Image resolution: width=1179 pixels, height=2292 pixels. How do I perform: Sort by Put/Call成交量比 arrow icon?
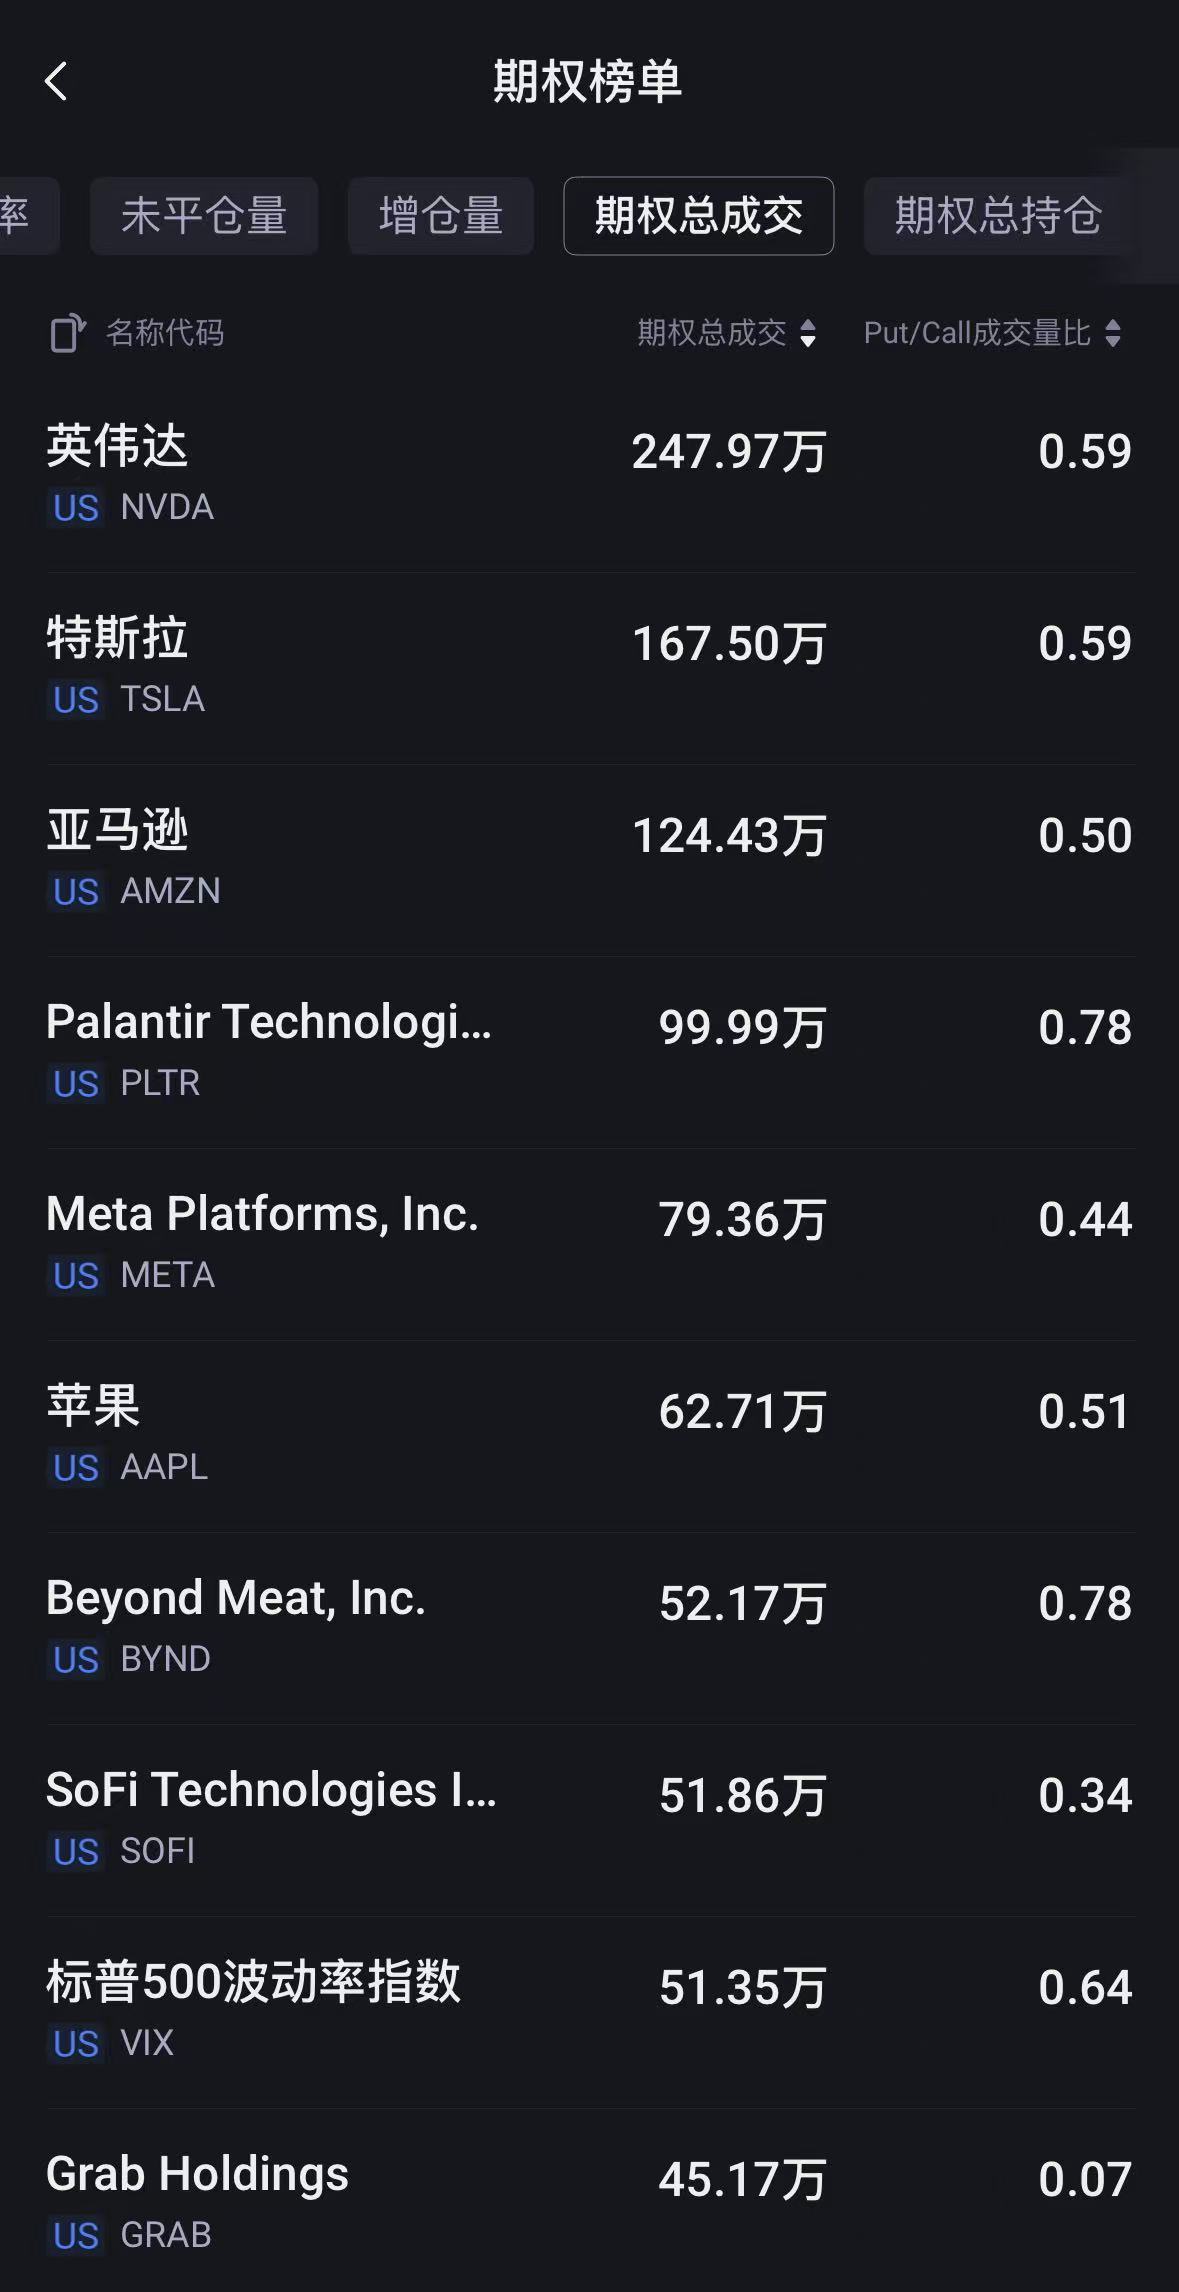tap(1113, 333)
